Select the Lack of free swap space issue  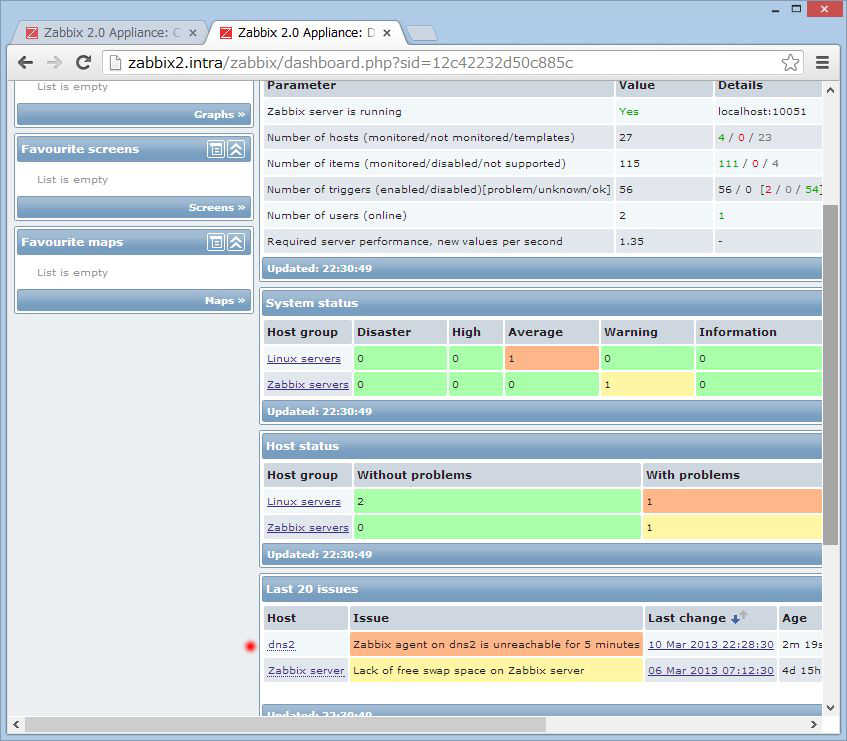[x=468, y=670]
